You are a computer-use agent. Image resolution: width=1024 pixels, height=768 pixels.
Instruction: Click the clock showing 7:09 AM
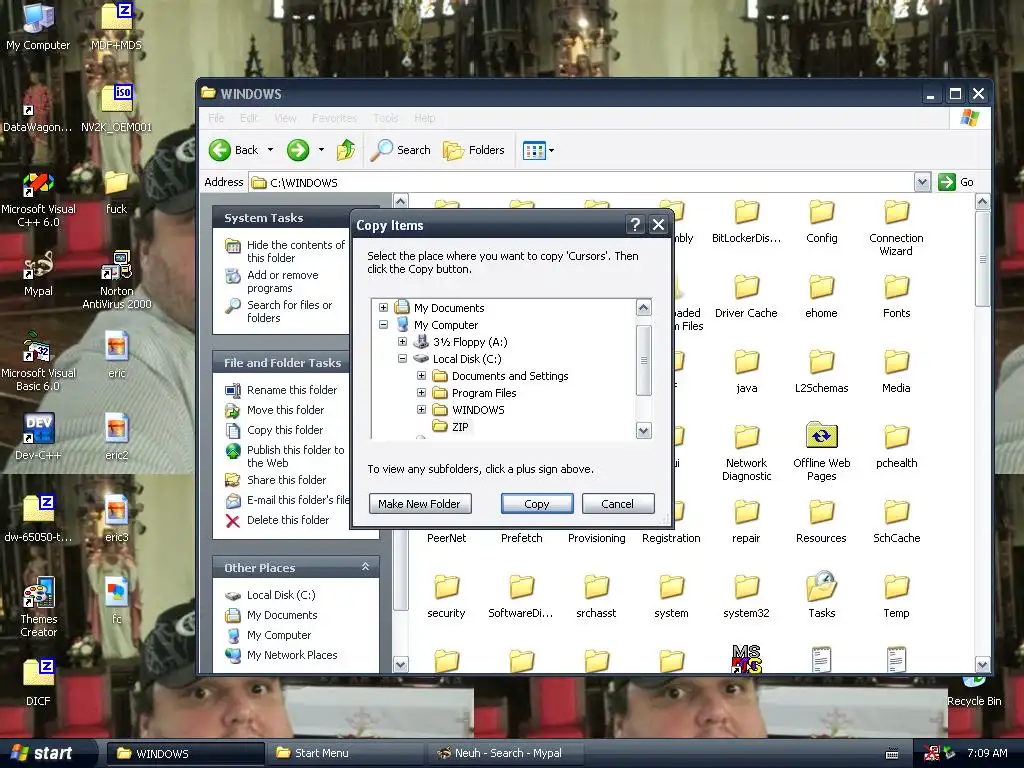click(987, 753)
